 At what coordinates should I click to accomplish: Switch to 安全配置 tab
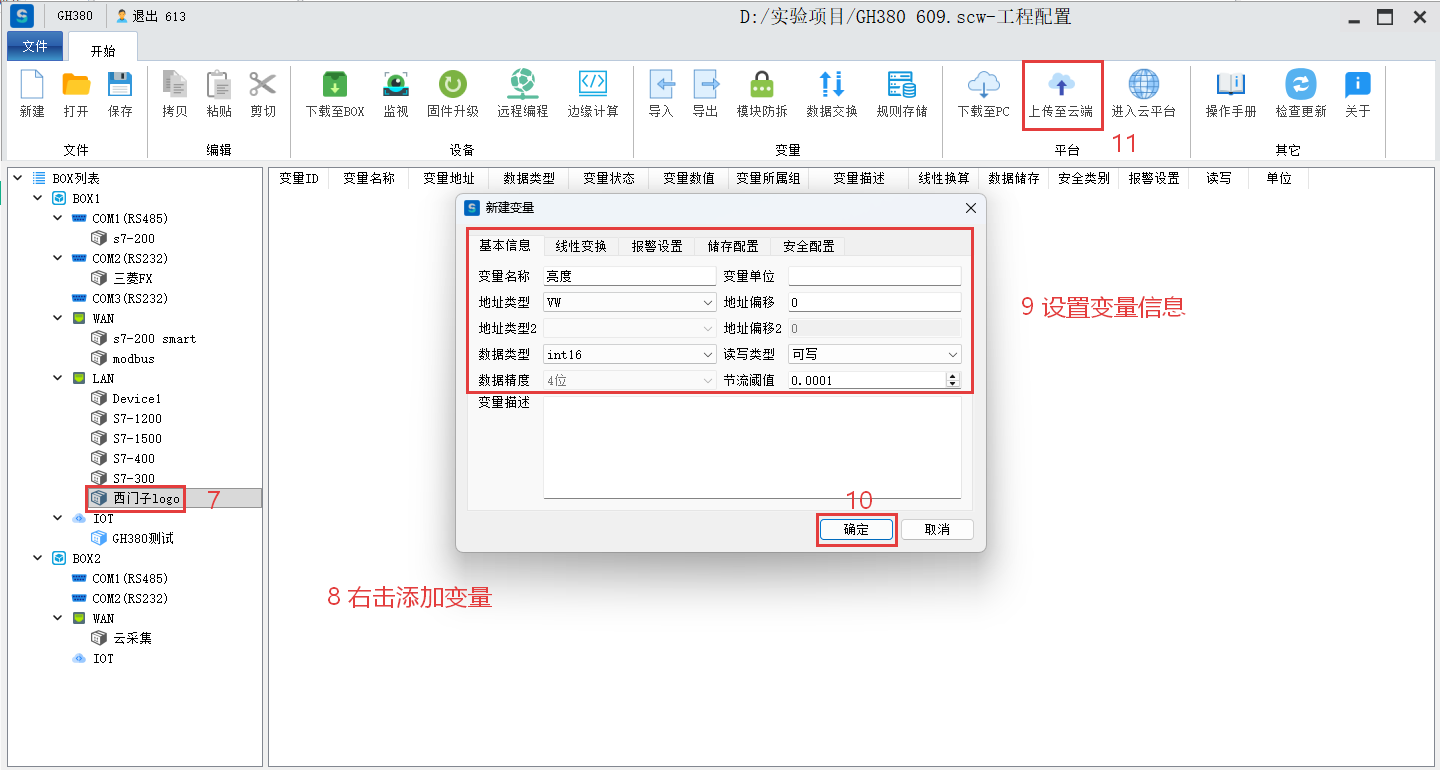coord(809,246)
